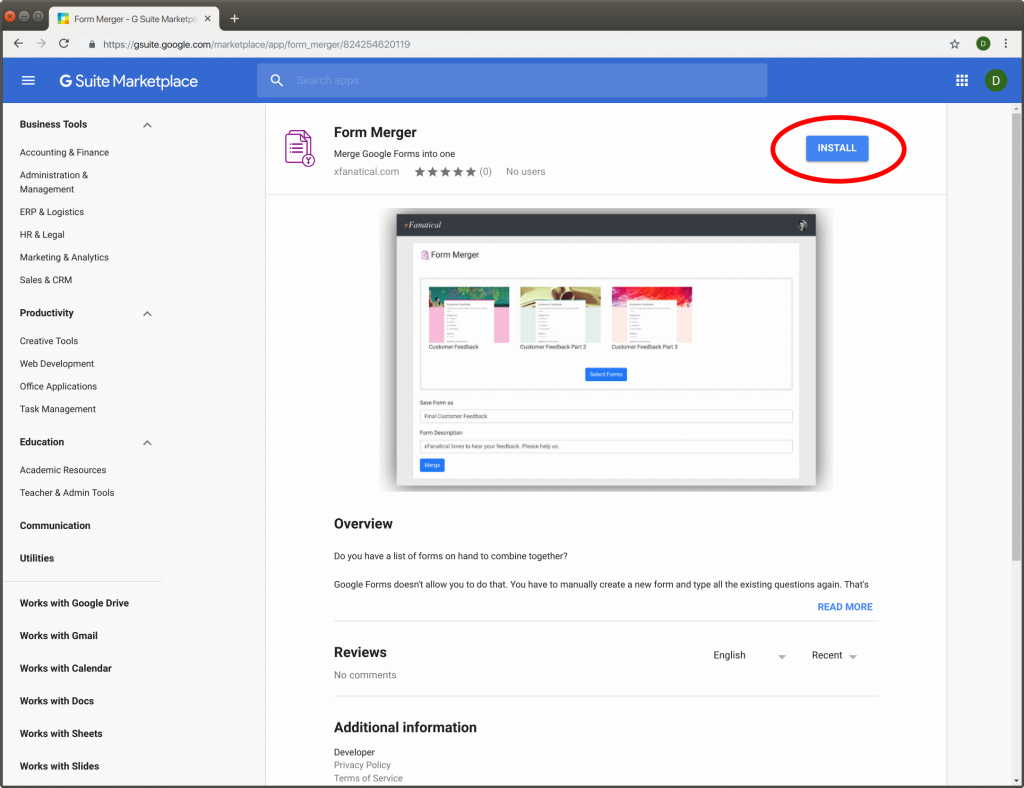Screen dimensions: 1024x788
Task: Filter by Works with Slides
Action: [59, 766]
